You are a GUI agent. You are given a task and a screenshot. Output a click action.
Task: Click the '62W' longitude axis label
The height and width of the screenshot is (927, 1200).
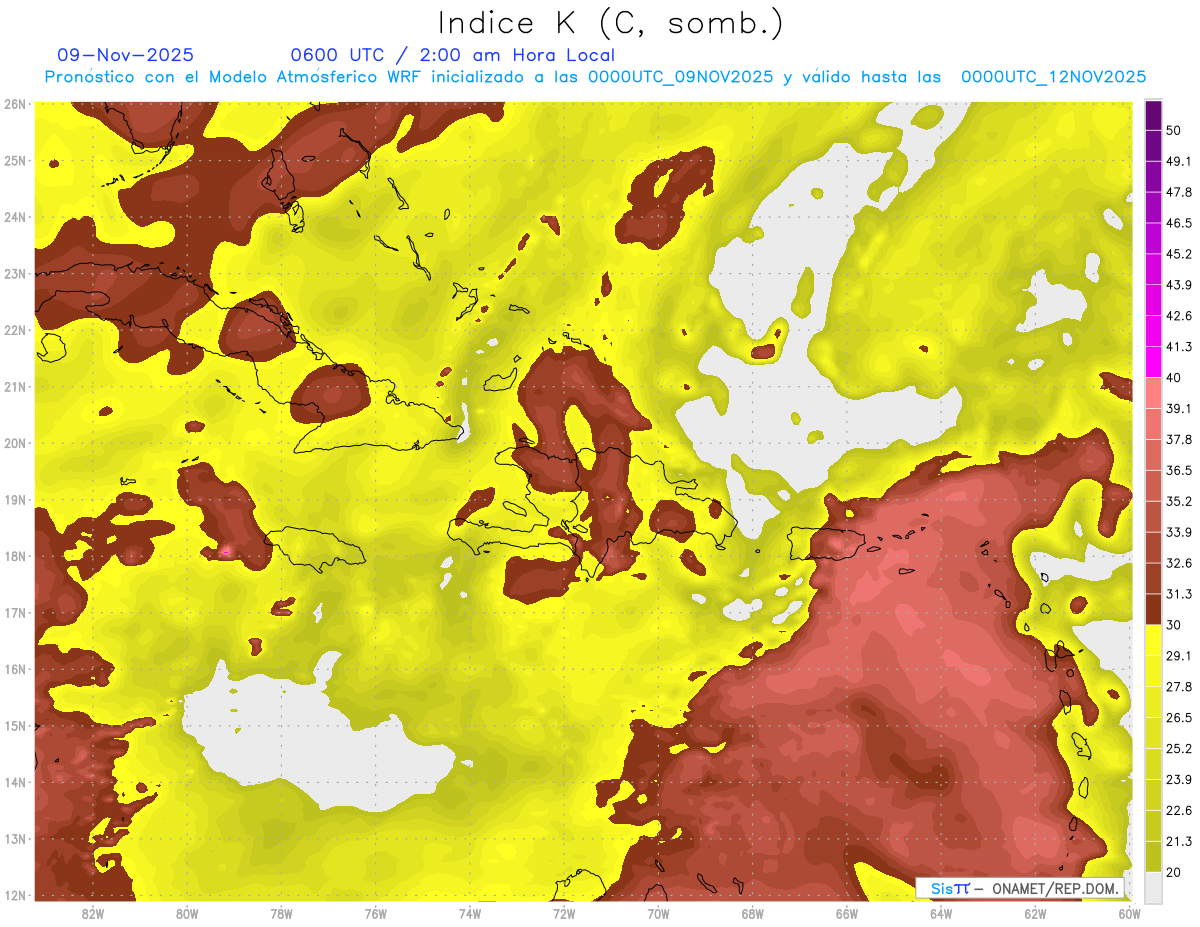pos(1035,913)
